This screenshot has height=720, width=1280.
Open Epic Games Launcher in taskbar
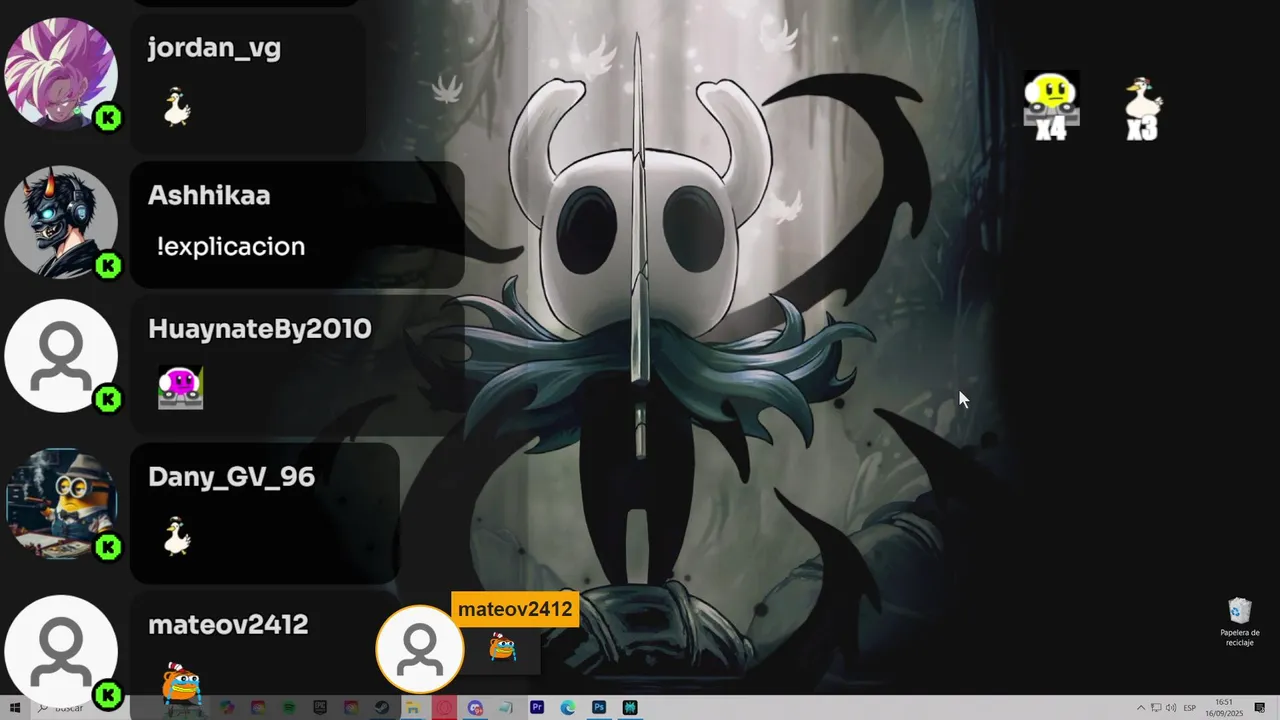pos(320,707)
